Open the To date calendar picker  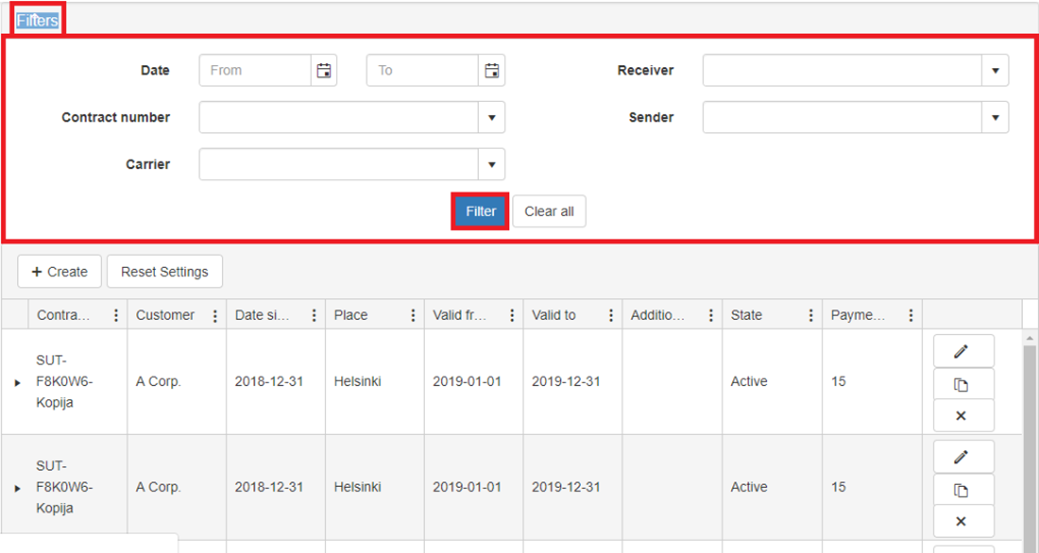pyautogui.click(x=491, y=71)
